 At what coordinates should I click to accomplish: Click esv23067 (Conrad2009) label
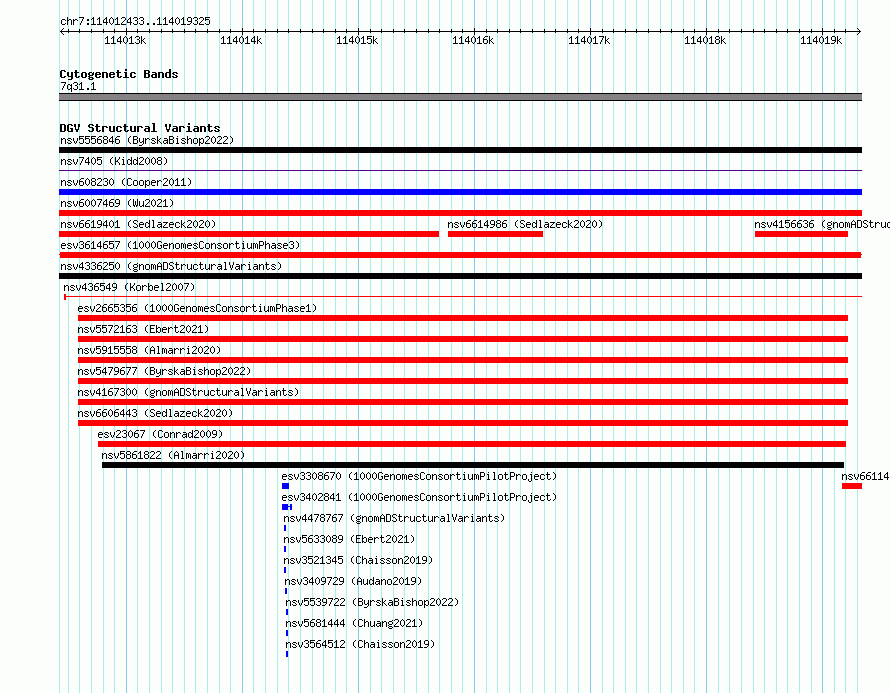coord(160,434)
